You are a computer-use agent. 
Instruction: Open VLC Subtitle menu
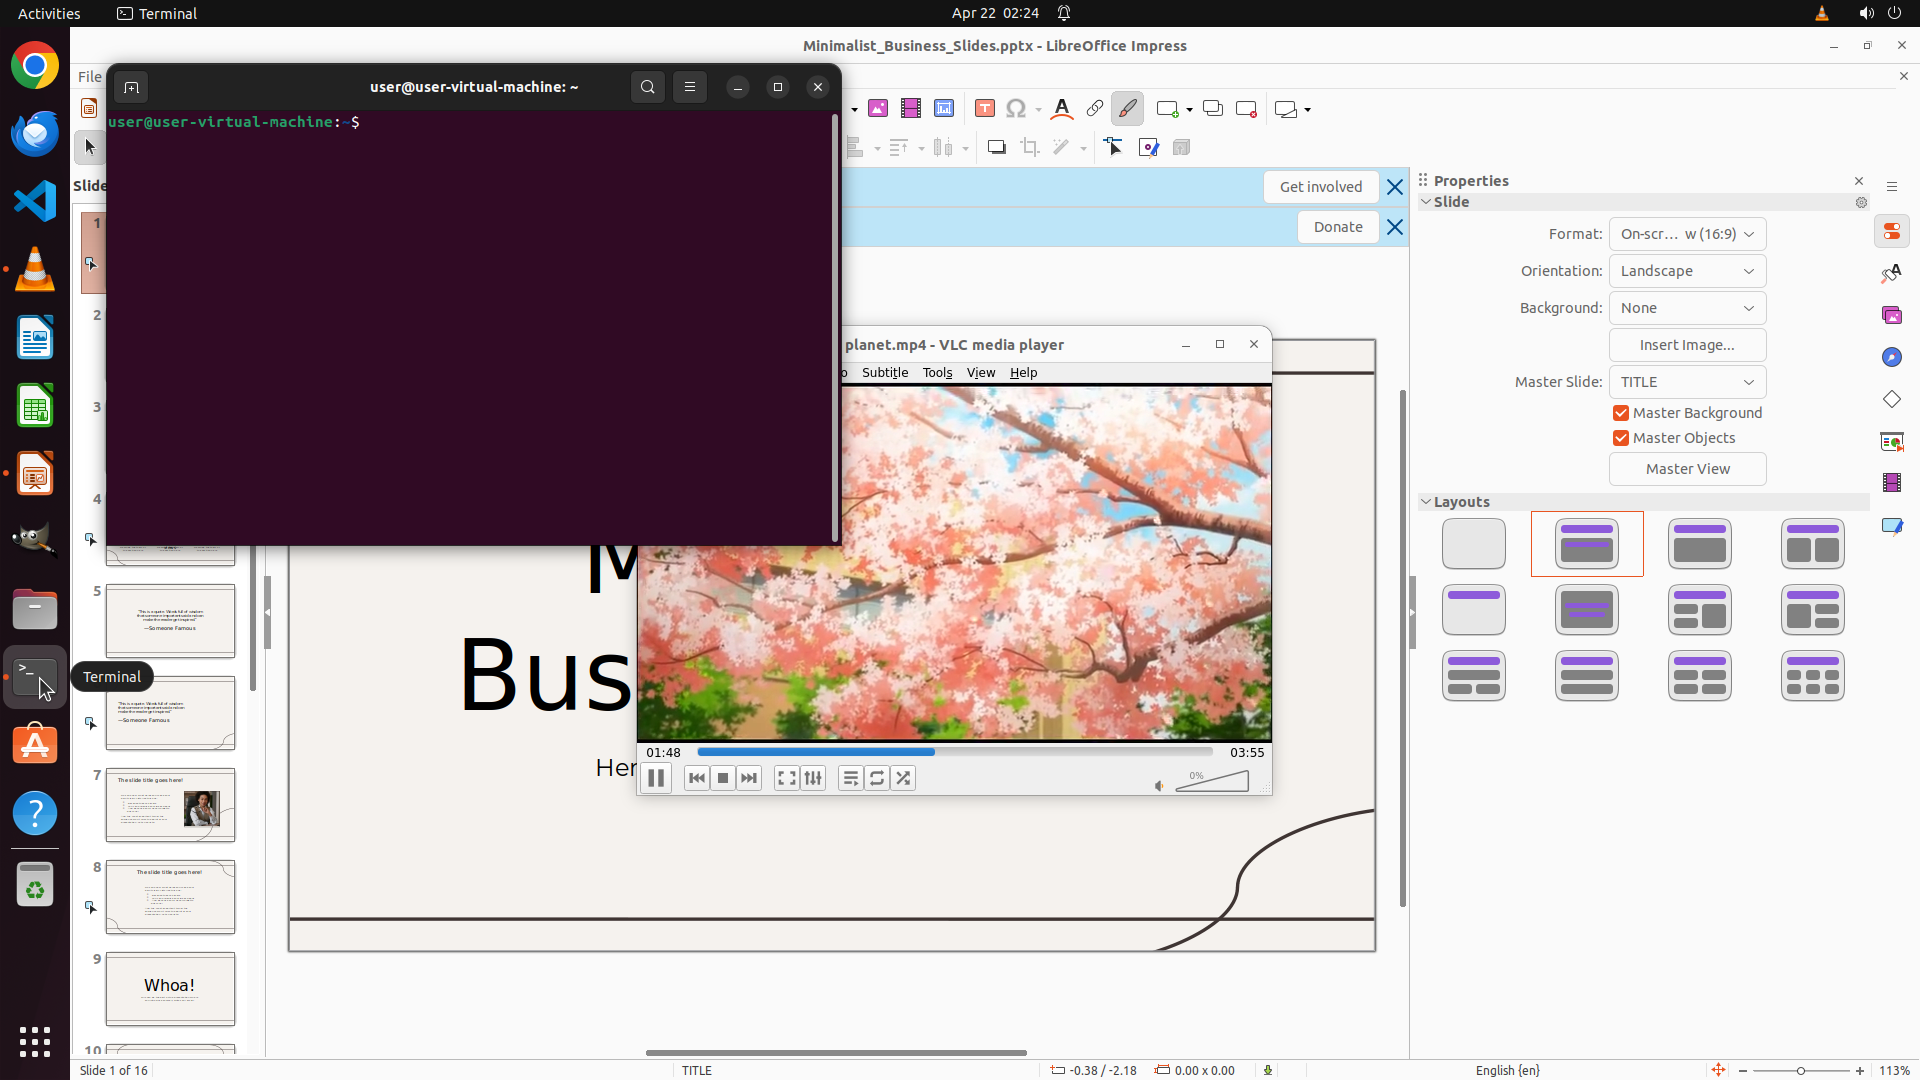[x=884, y=373]
